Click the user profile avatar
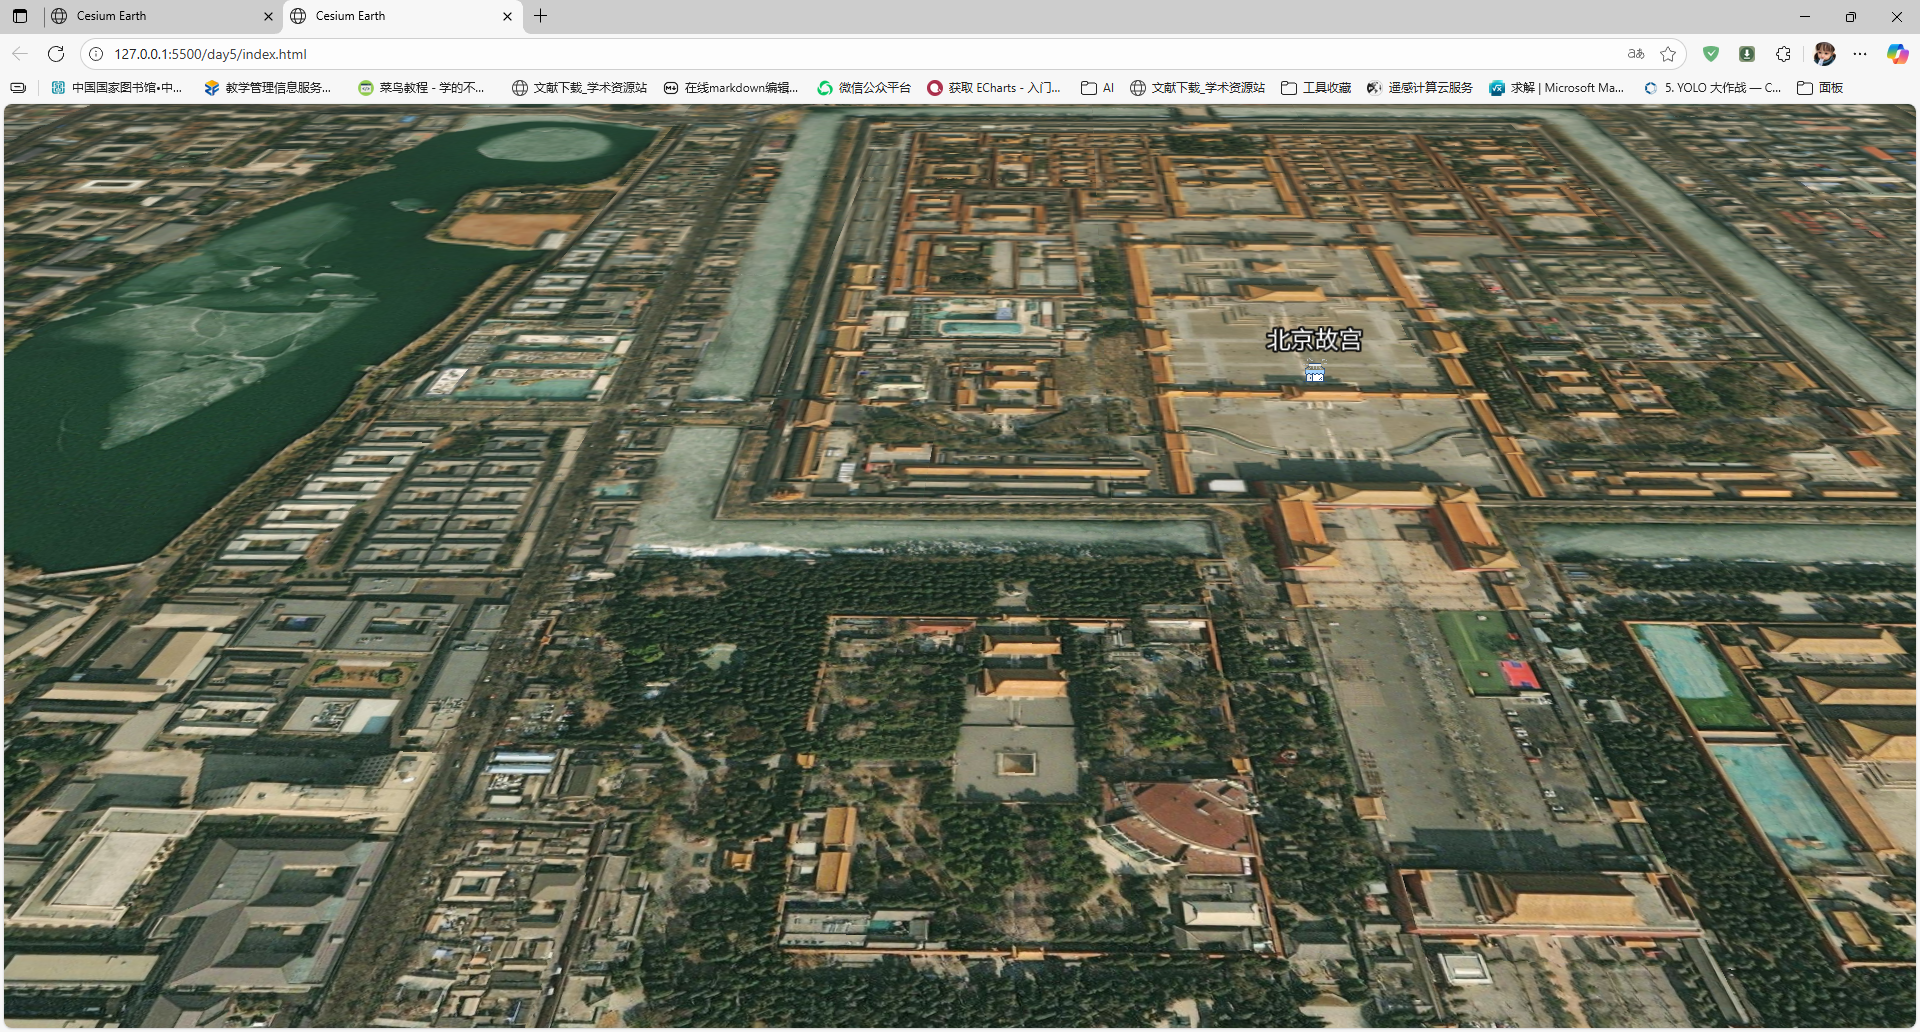1920x1032 pixels. coord(1824,54)
